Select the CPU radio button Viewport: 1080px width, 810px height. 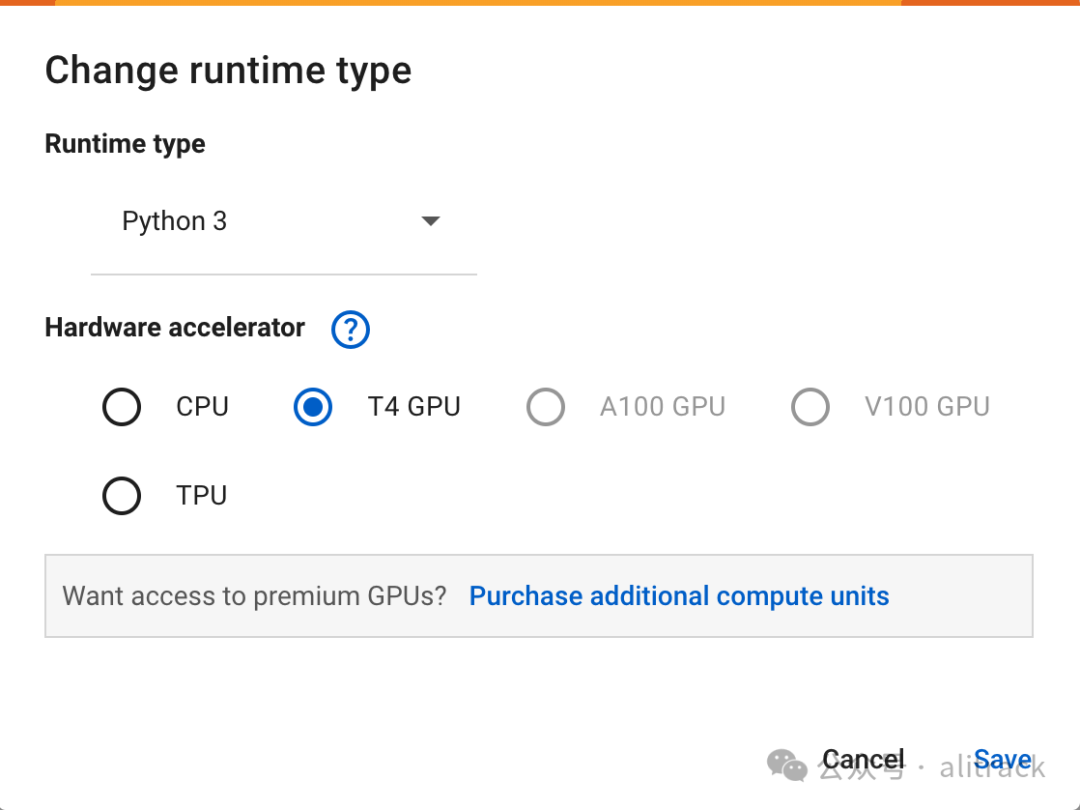(122, 407)
